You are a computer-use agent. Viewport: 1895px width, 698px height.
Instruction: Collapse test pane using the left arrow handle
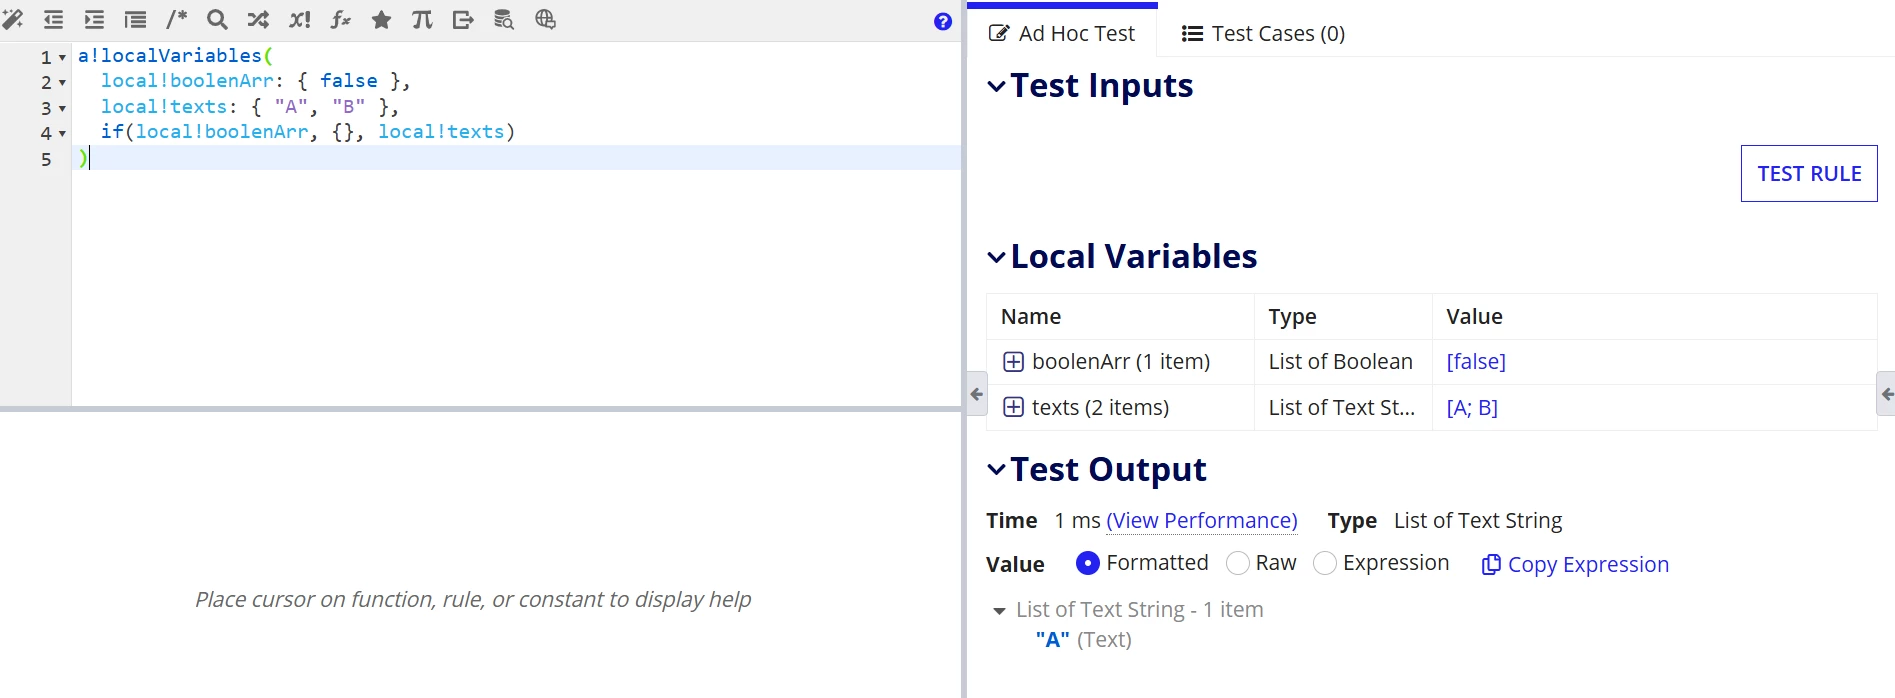click(977, 394)
